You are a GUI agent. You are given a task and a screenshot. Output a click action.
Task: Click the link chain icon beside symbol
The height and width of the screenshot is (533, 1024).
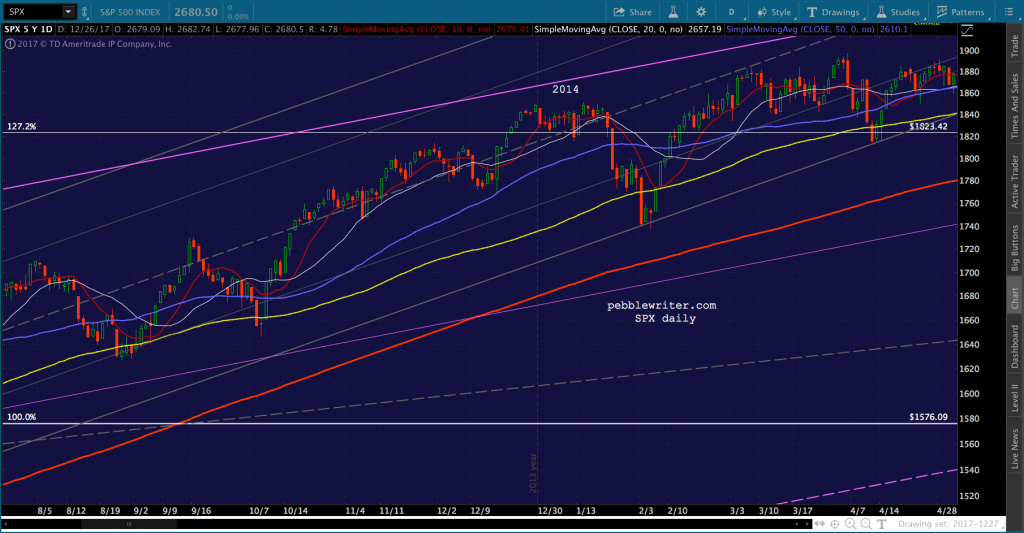[84, 12]
